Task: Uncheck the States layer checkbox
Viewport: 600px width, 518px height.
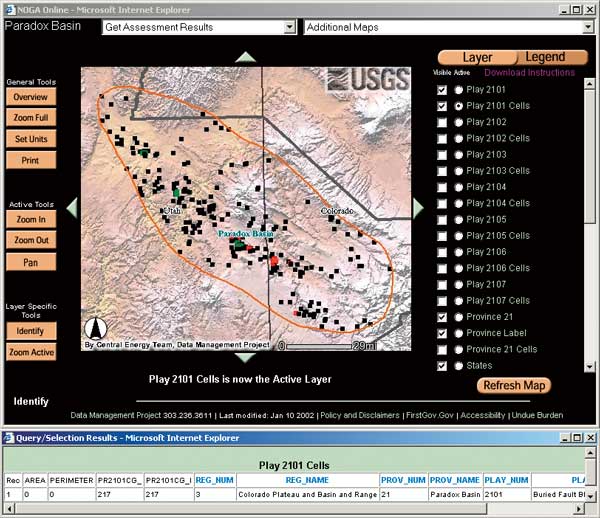Action: pyautogui.click(x=442, y=366)
